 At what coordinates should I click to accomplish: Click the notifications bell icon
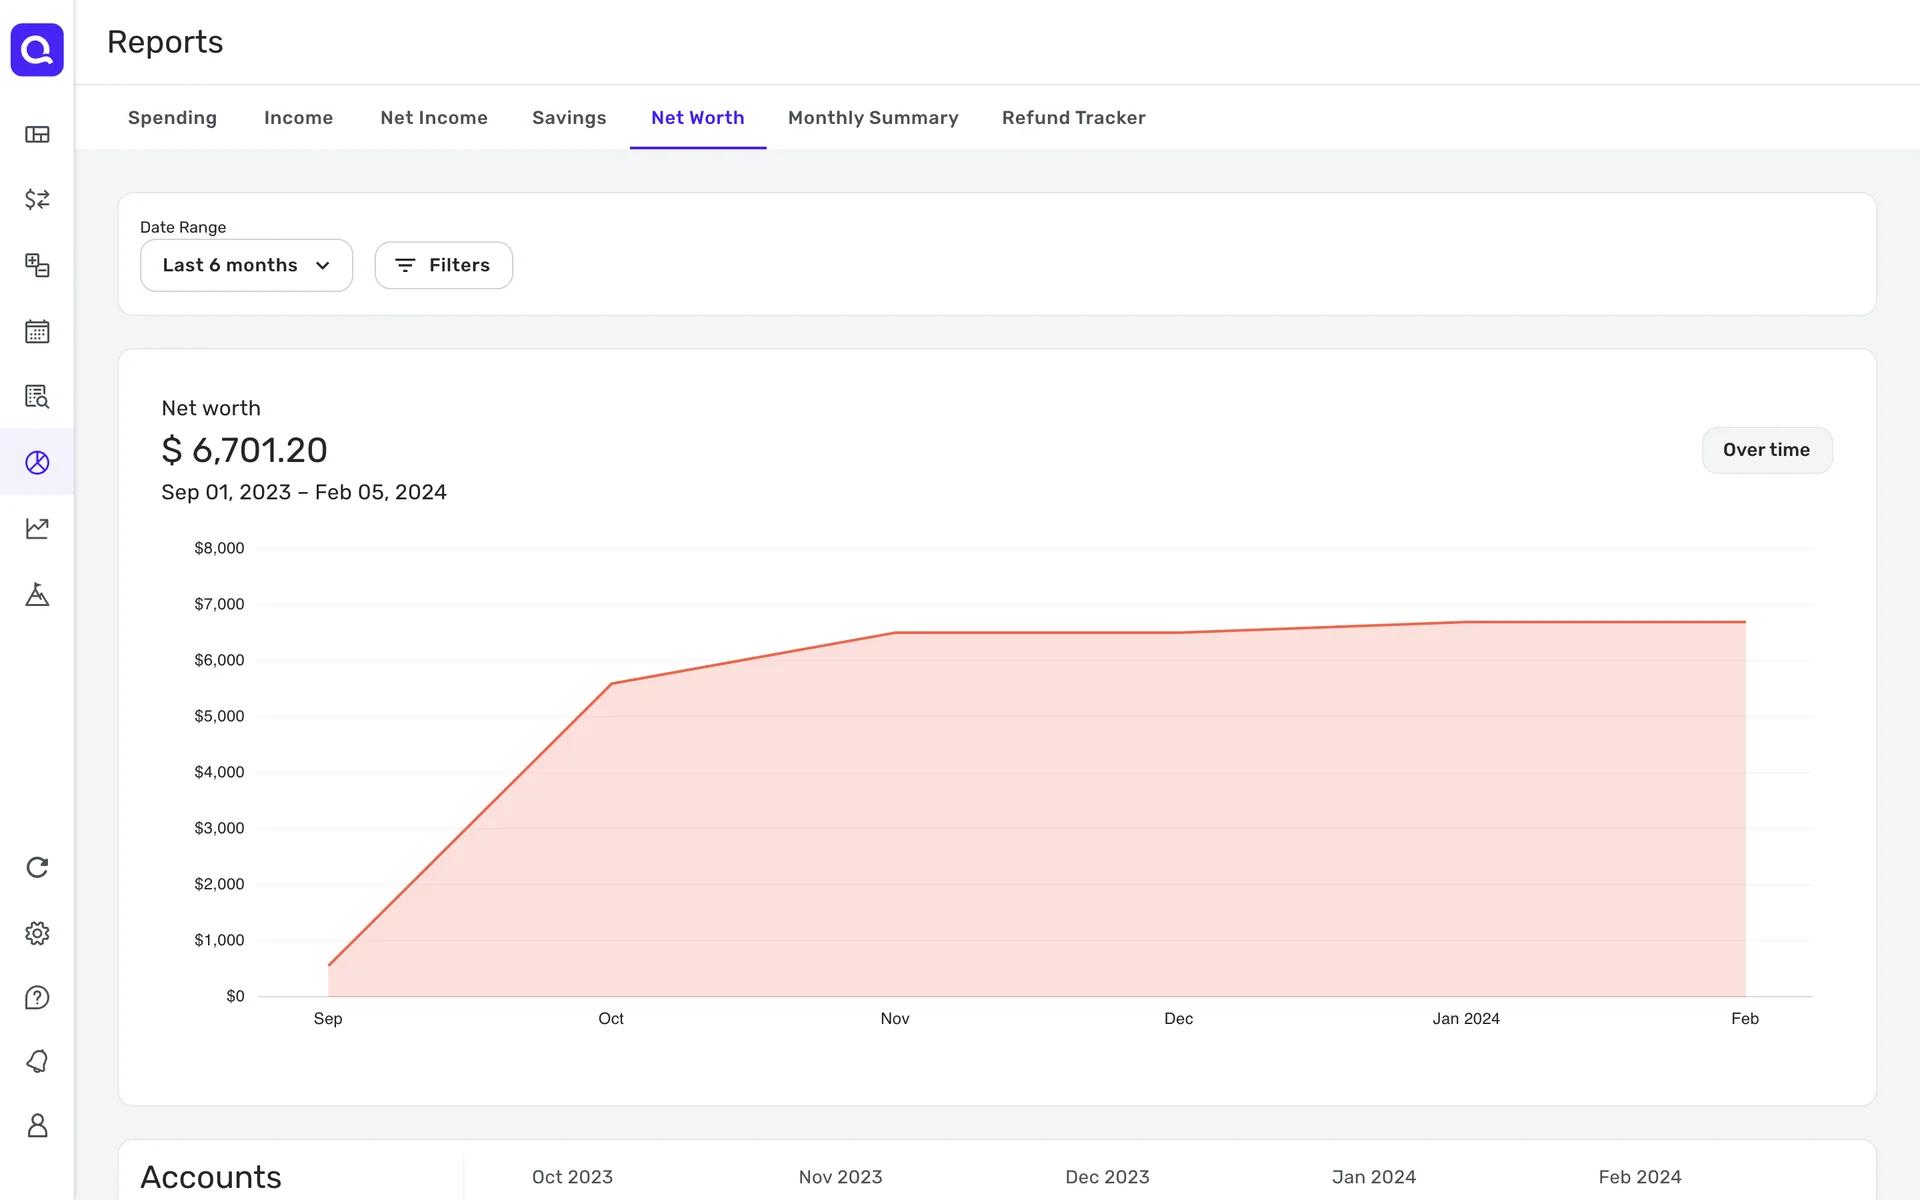point(37,1061)
